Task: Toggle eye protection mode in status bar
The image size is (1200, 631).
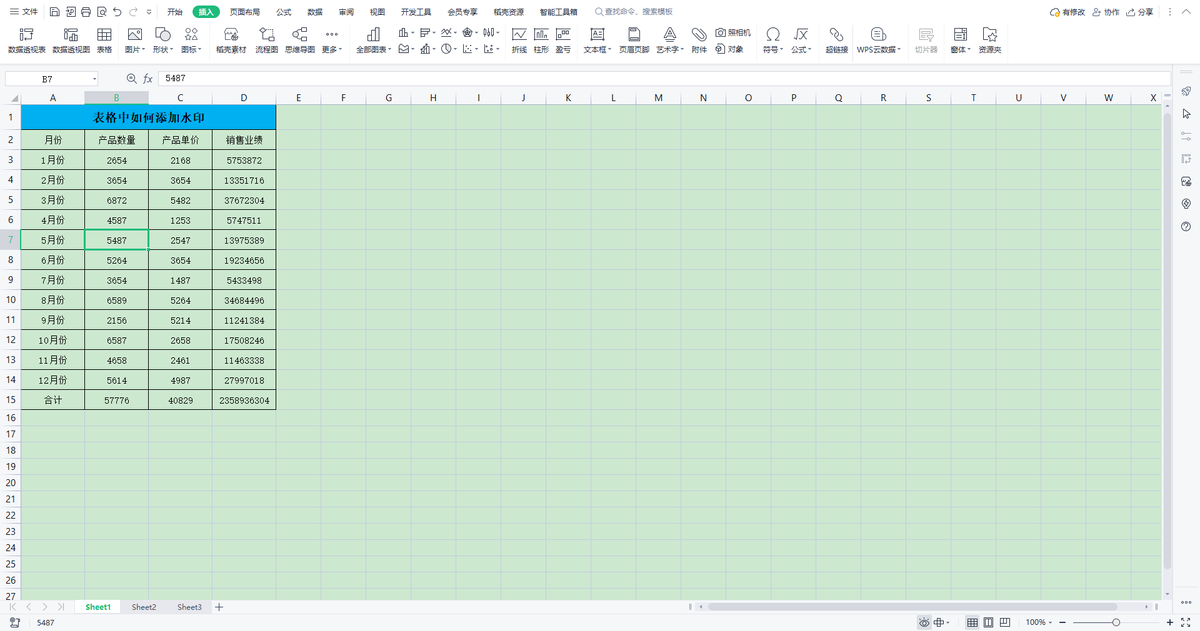Action: (x=923, y=622)
